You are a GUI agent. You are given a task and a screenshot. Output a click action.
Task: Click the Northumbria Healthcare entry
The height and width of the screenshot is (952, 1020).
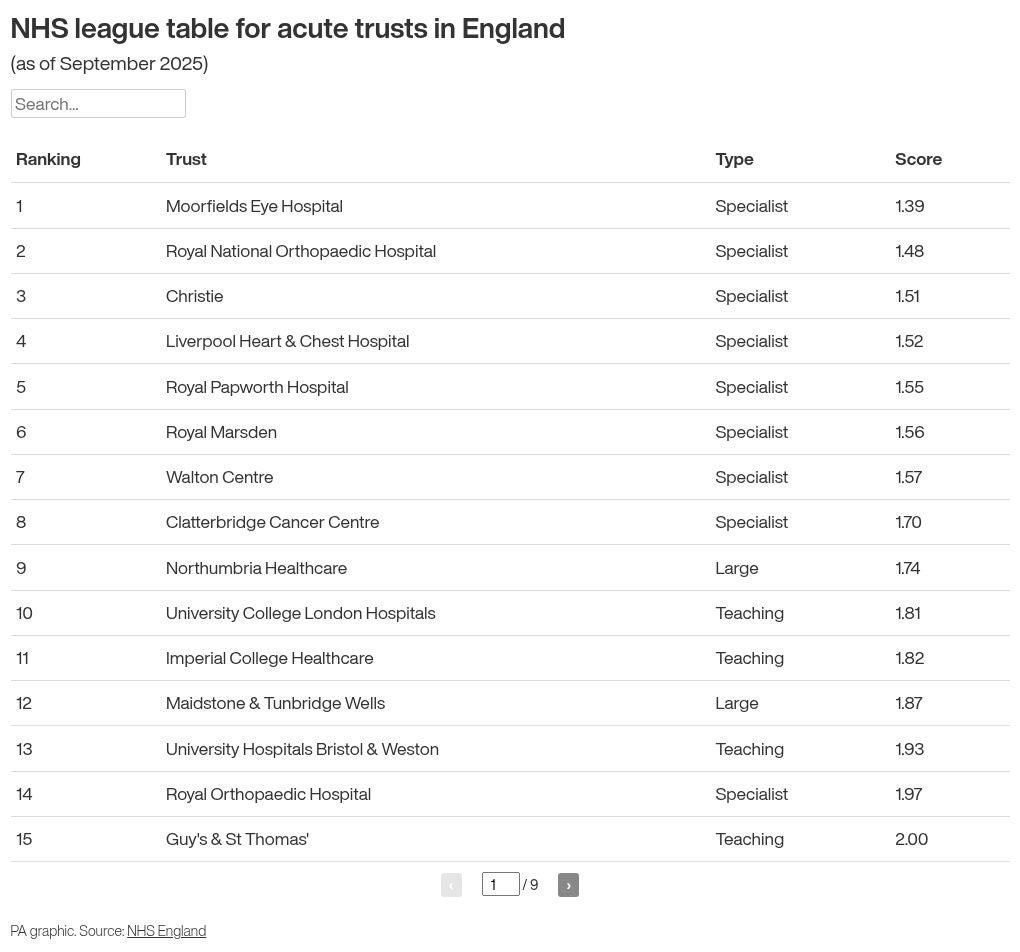256,568
